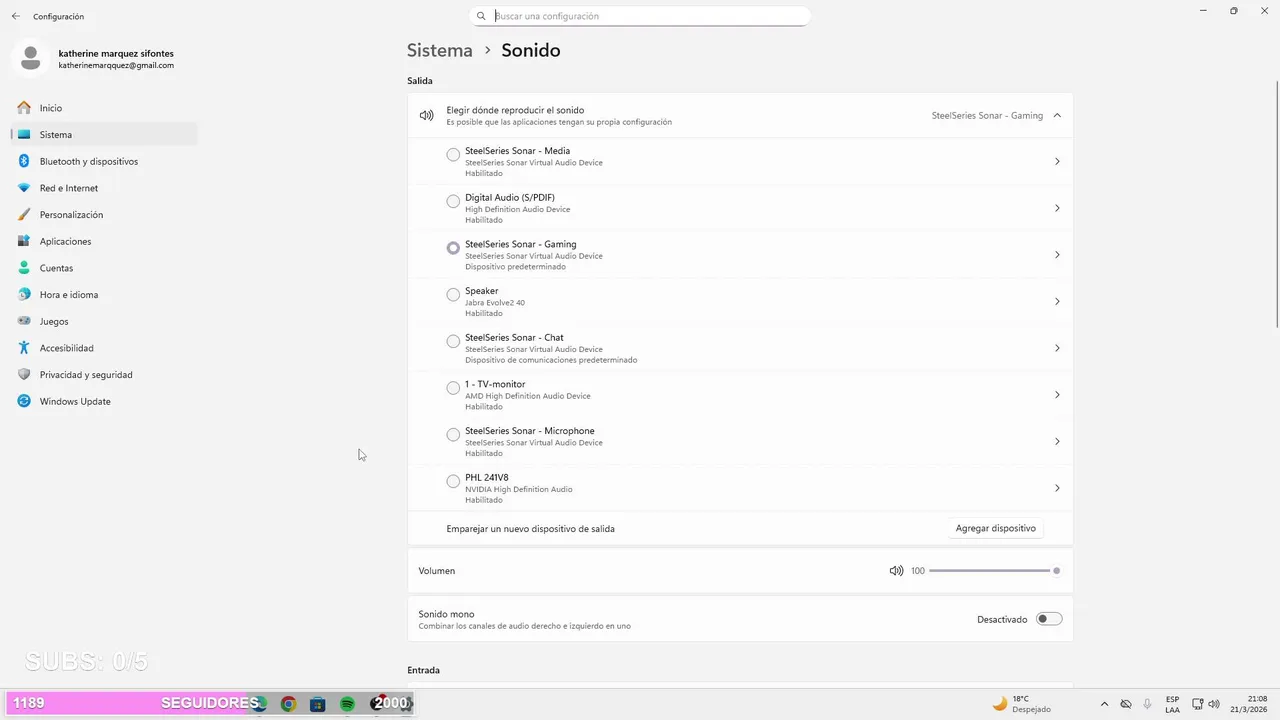Click the magnifier icon in the search box
The height and width of the screenshot is (720, 1280).
click(481, 16)
